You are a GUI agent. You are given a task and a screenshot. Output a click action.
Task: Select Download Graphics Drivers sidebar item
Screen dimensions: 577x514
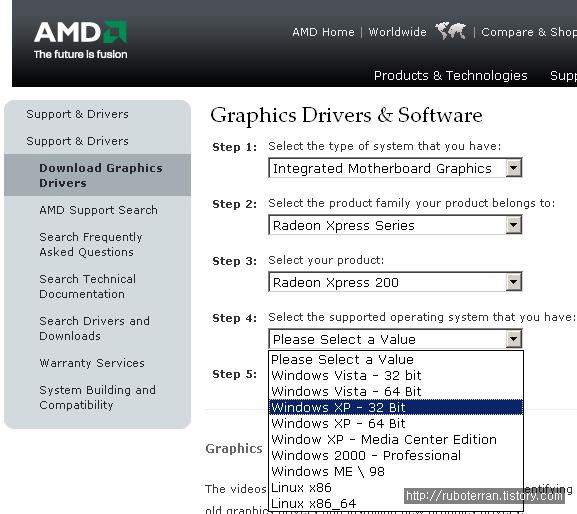(98, 175)
